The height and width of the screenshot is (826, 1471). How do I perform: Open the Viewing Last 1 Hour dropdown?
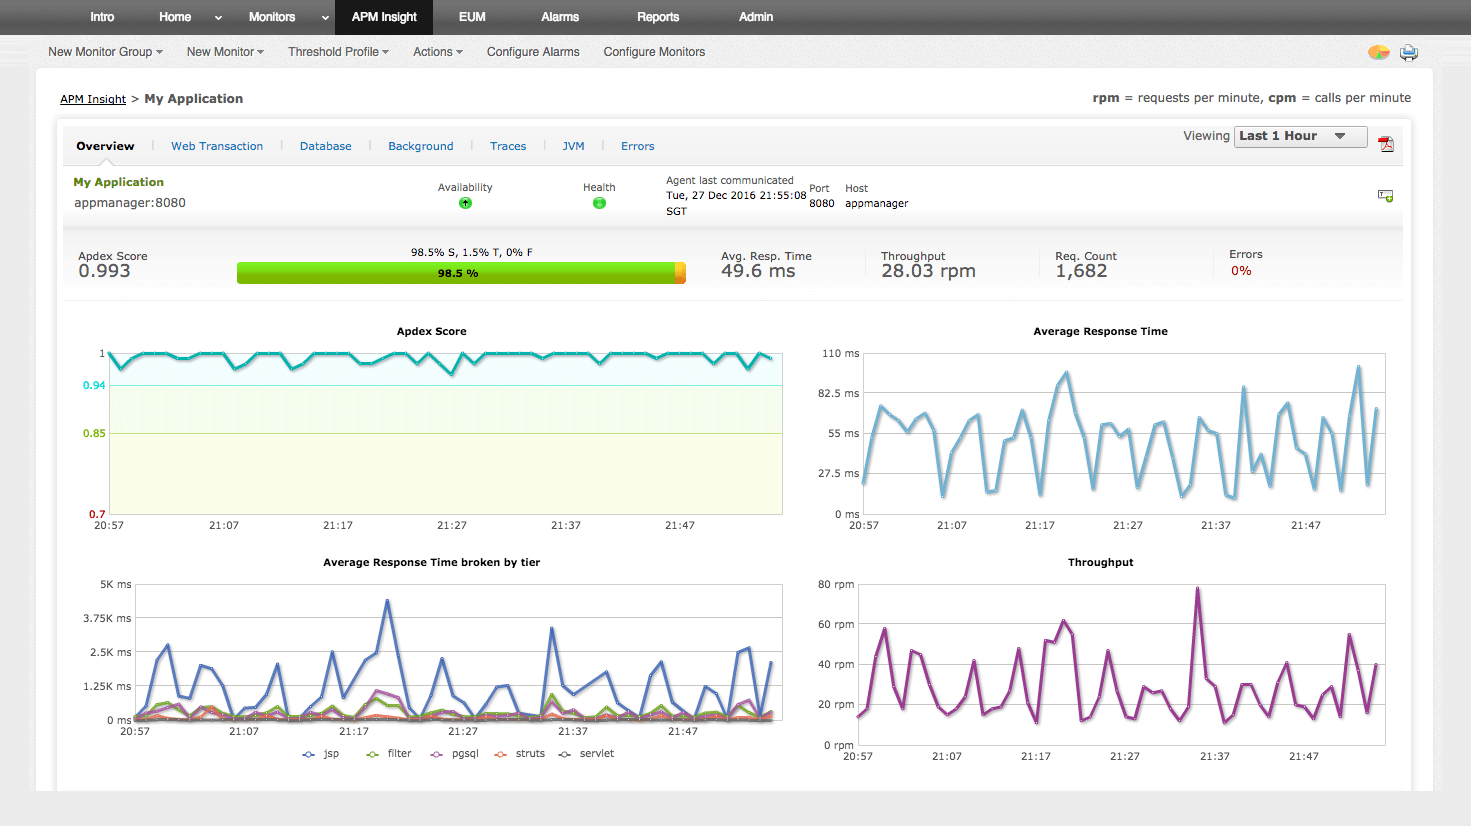click(1300, 135)
